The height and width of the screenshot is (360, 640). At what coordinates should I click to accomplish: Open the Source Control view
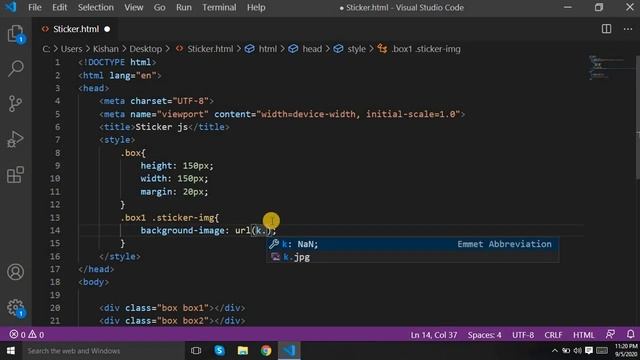coord(15,103)
